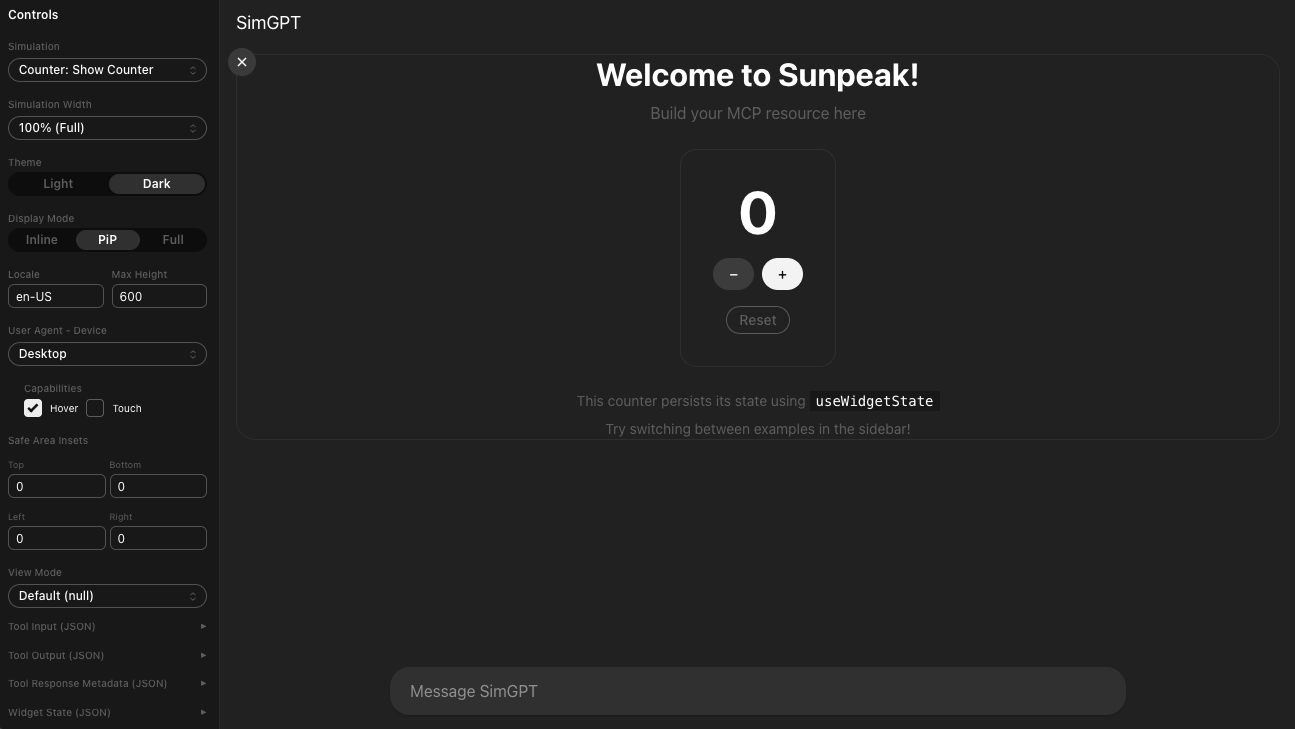Switch display mode to Full

tap(173, 240)
